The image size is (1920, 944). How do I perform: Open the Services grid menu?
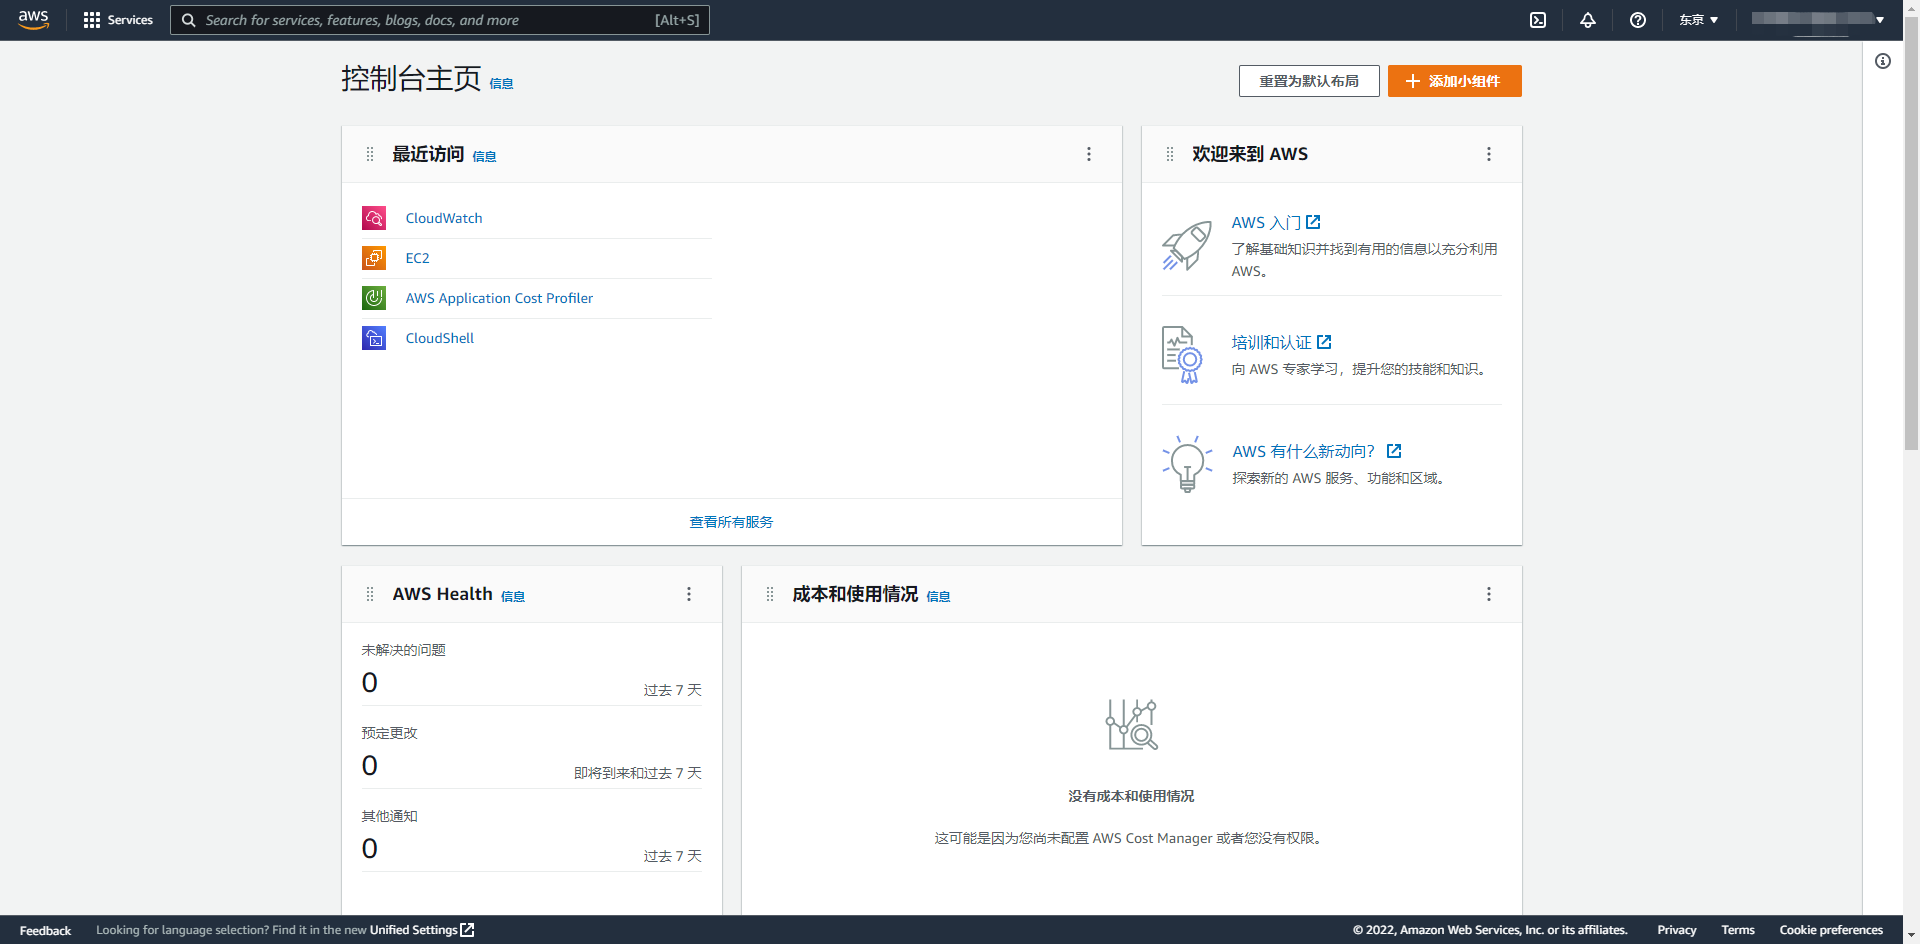[x=118, y=20]
